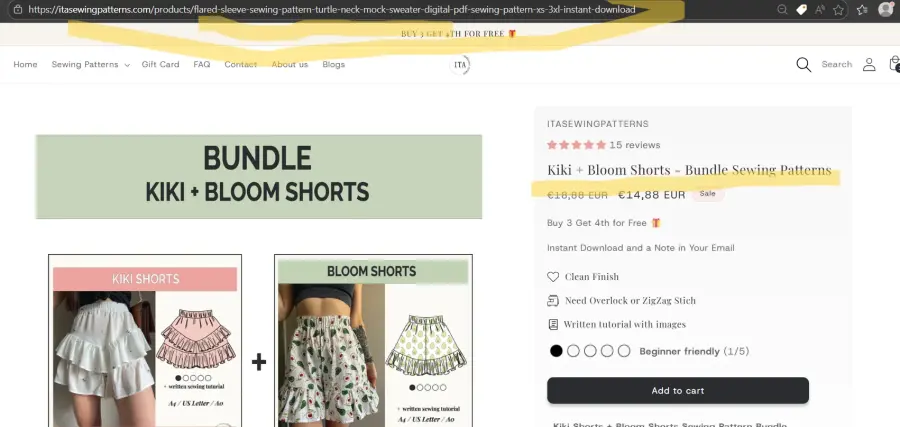900x427 pixels.
Task: Click the read aloud icon
Action: 819,9
